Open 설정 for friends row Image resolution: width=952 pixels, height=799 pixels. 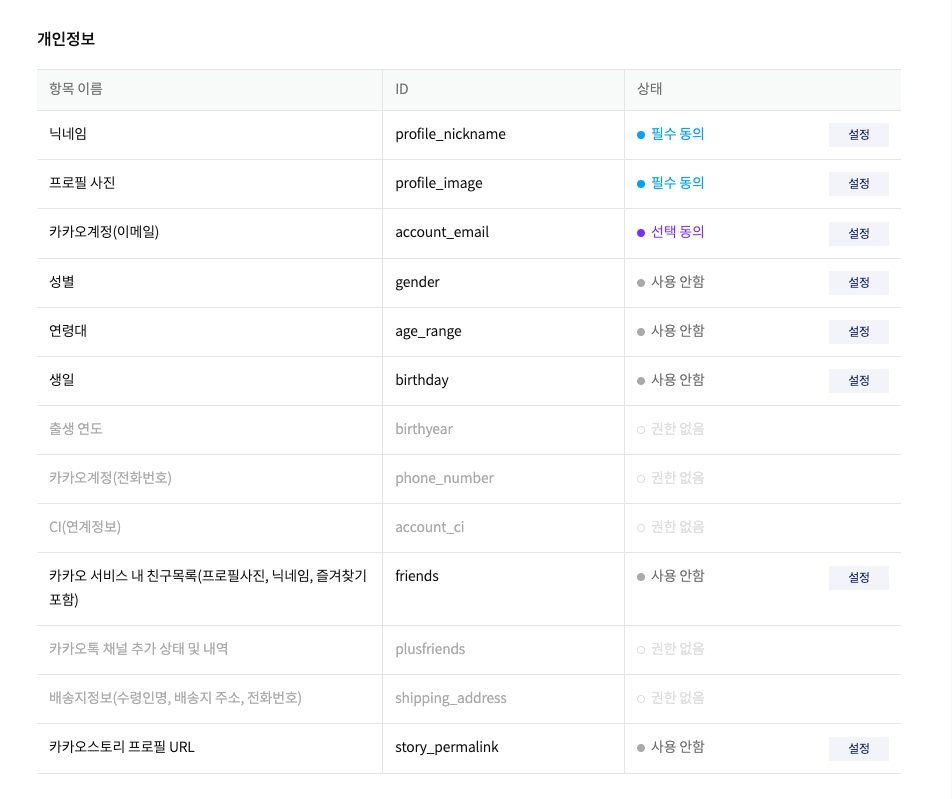coord(858,578)
